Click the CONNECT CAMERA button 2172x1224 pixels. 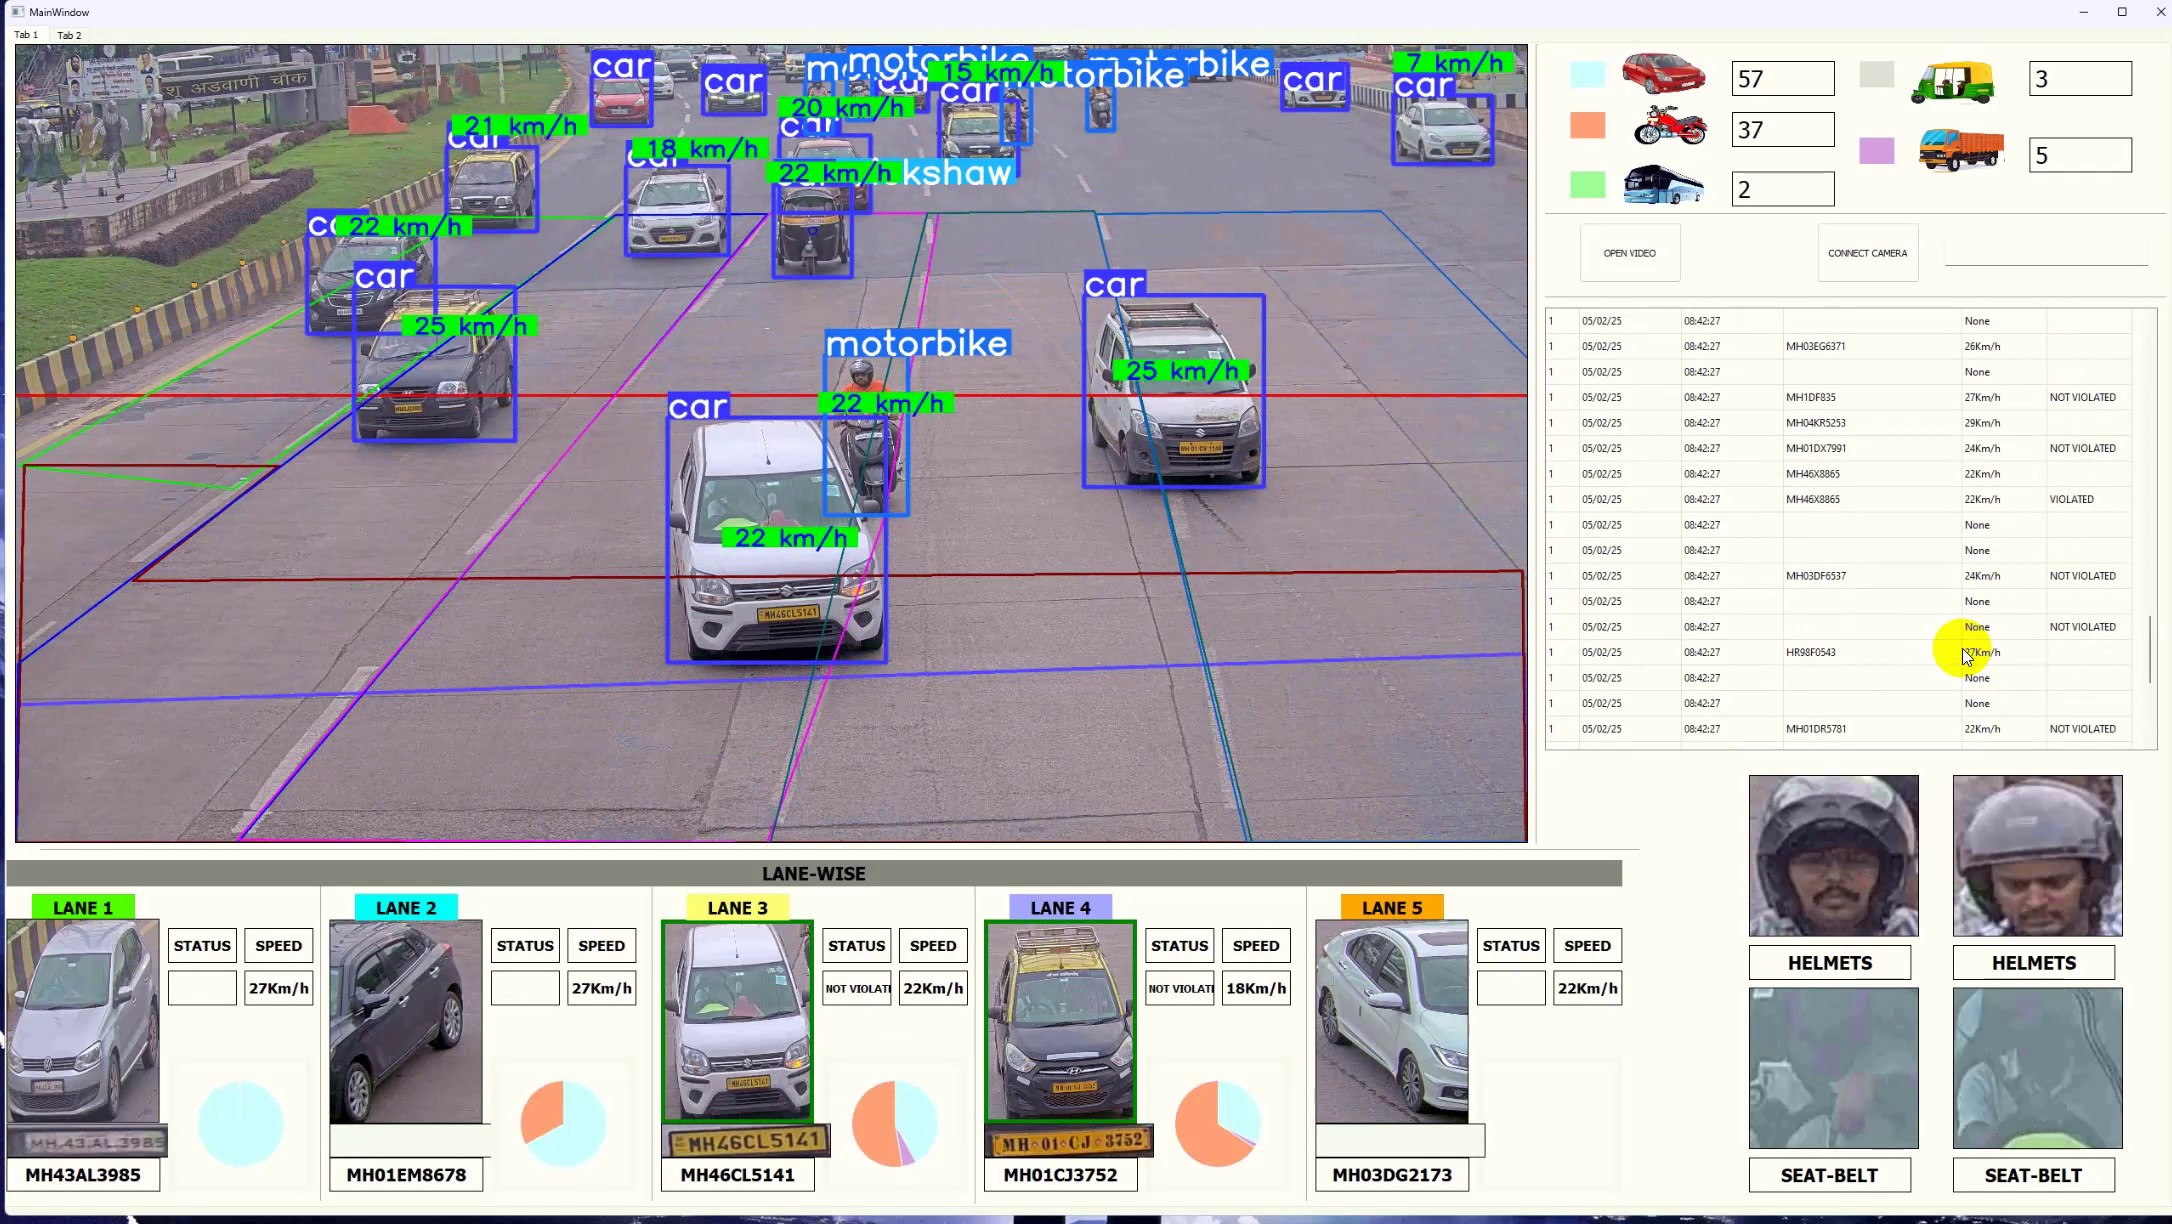(x=1867, y=253)
